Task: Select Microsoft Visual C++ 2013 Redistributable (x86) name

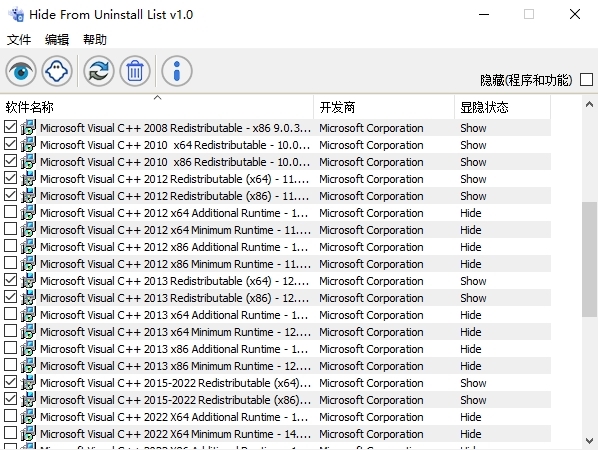Action: [x=174, y=298]
